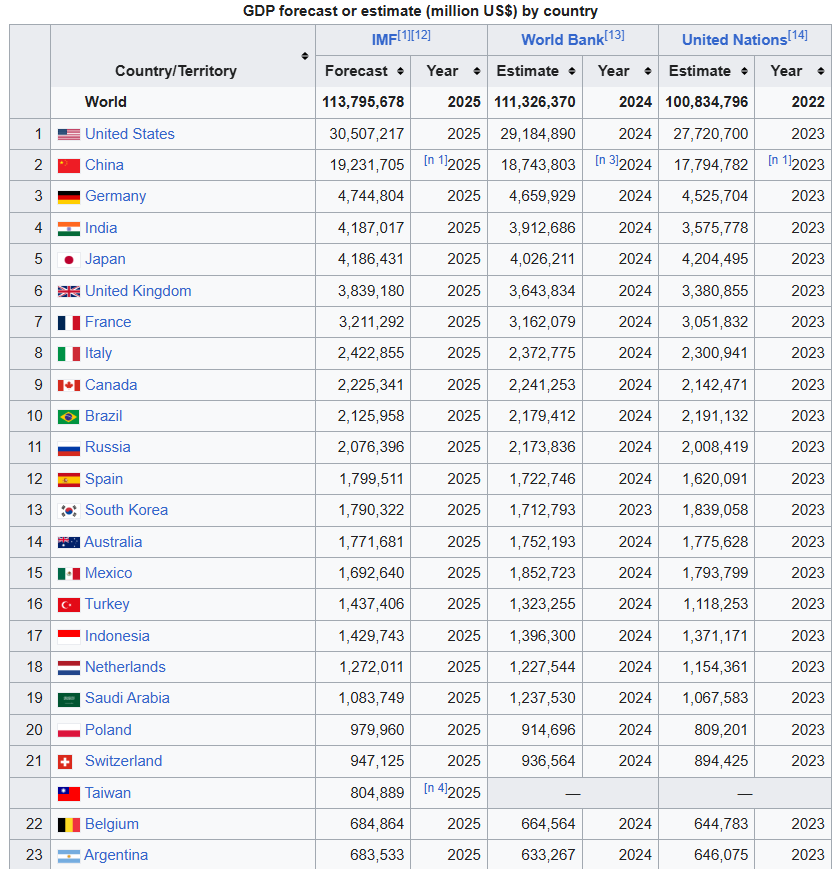Viewport: 836px width, 869px height.
Task: Open the IMF header link
Action: [x=384, y=40]
